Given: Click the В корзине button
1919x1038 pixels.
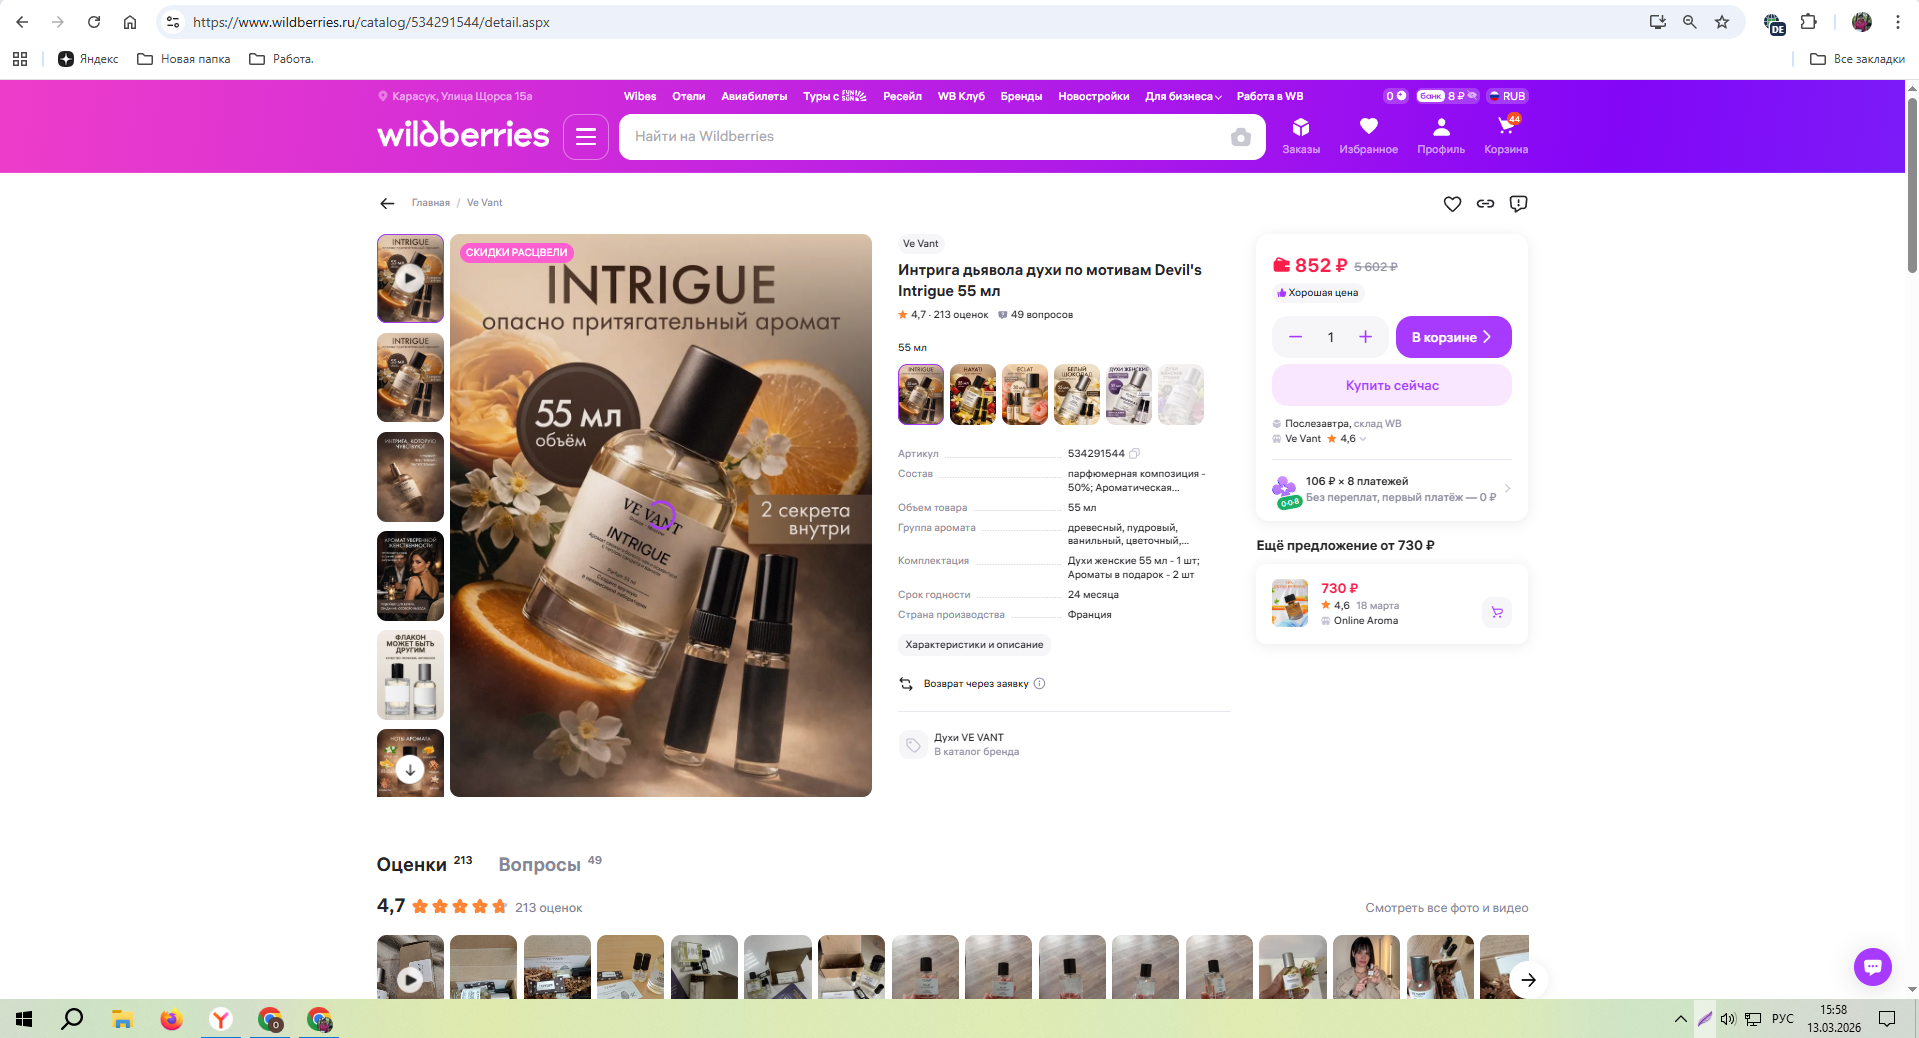Looking at the screenshot, I should (x=1453, y=337).
